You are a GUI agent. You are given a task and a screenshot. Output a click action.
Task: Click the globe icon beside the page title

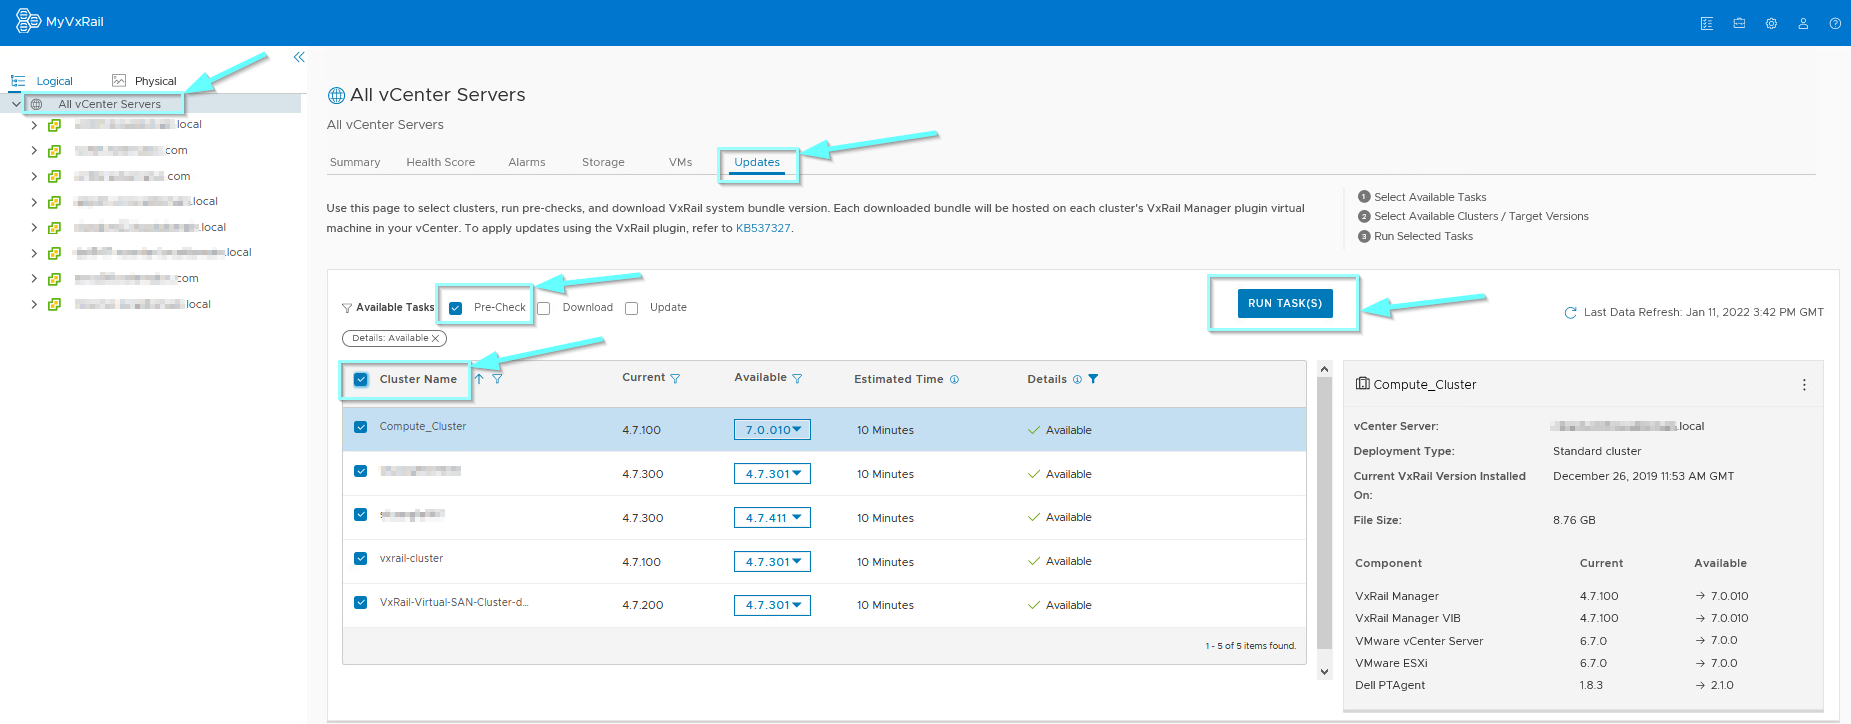337,96
